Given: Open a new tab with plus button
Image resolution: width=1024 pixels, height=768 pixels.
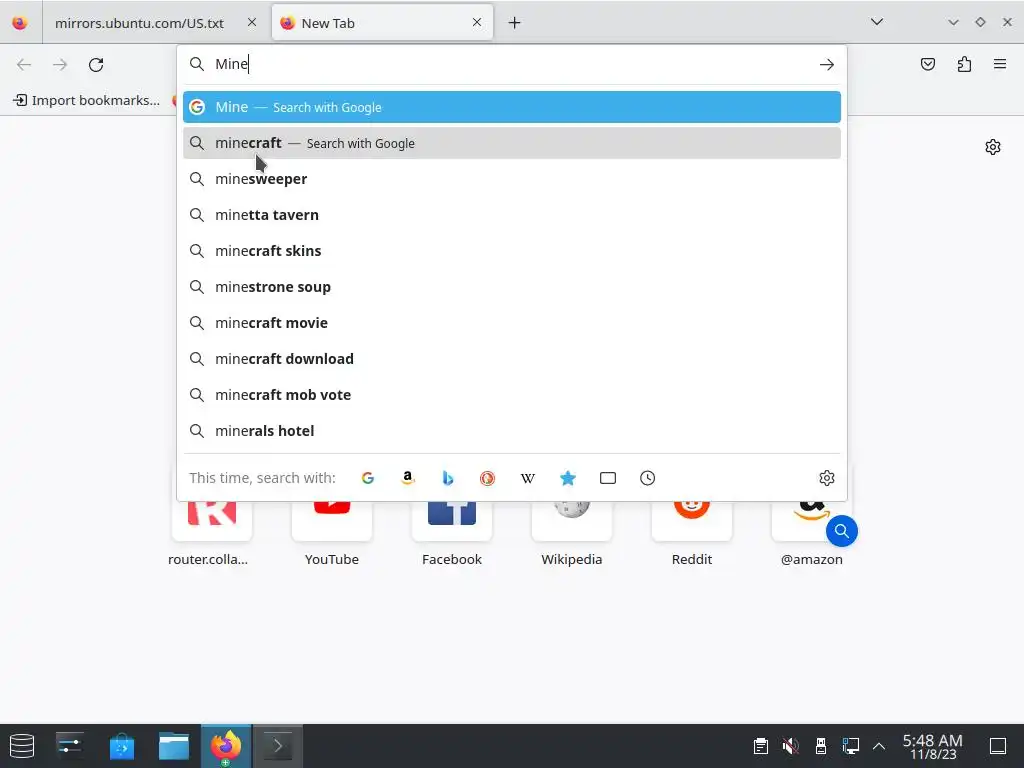Looking at the screenshot, I should coord(515,23).
